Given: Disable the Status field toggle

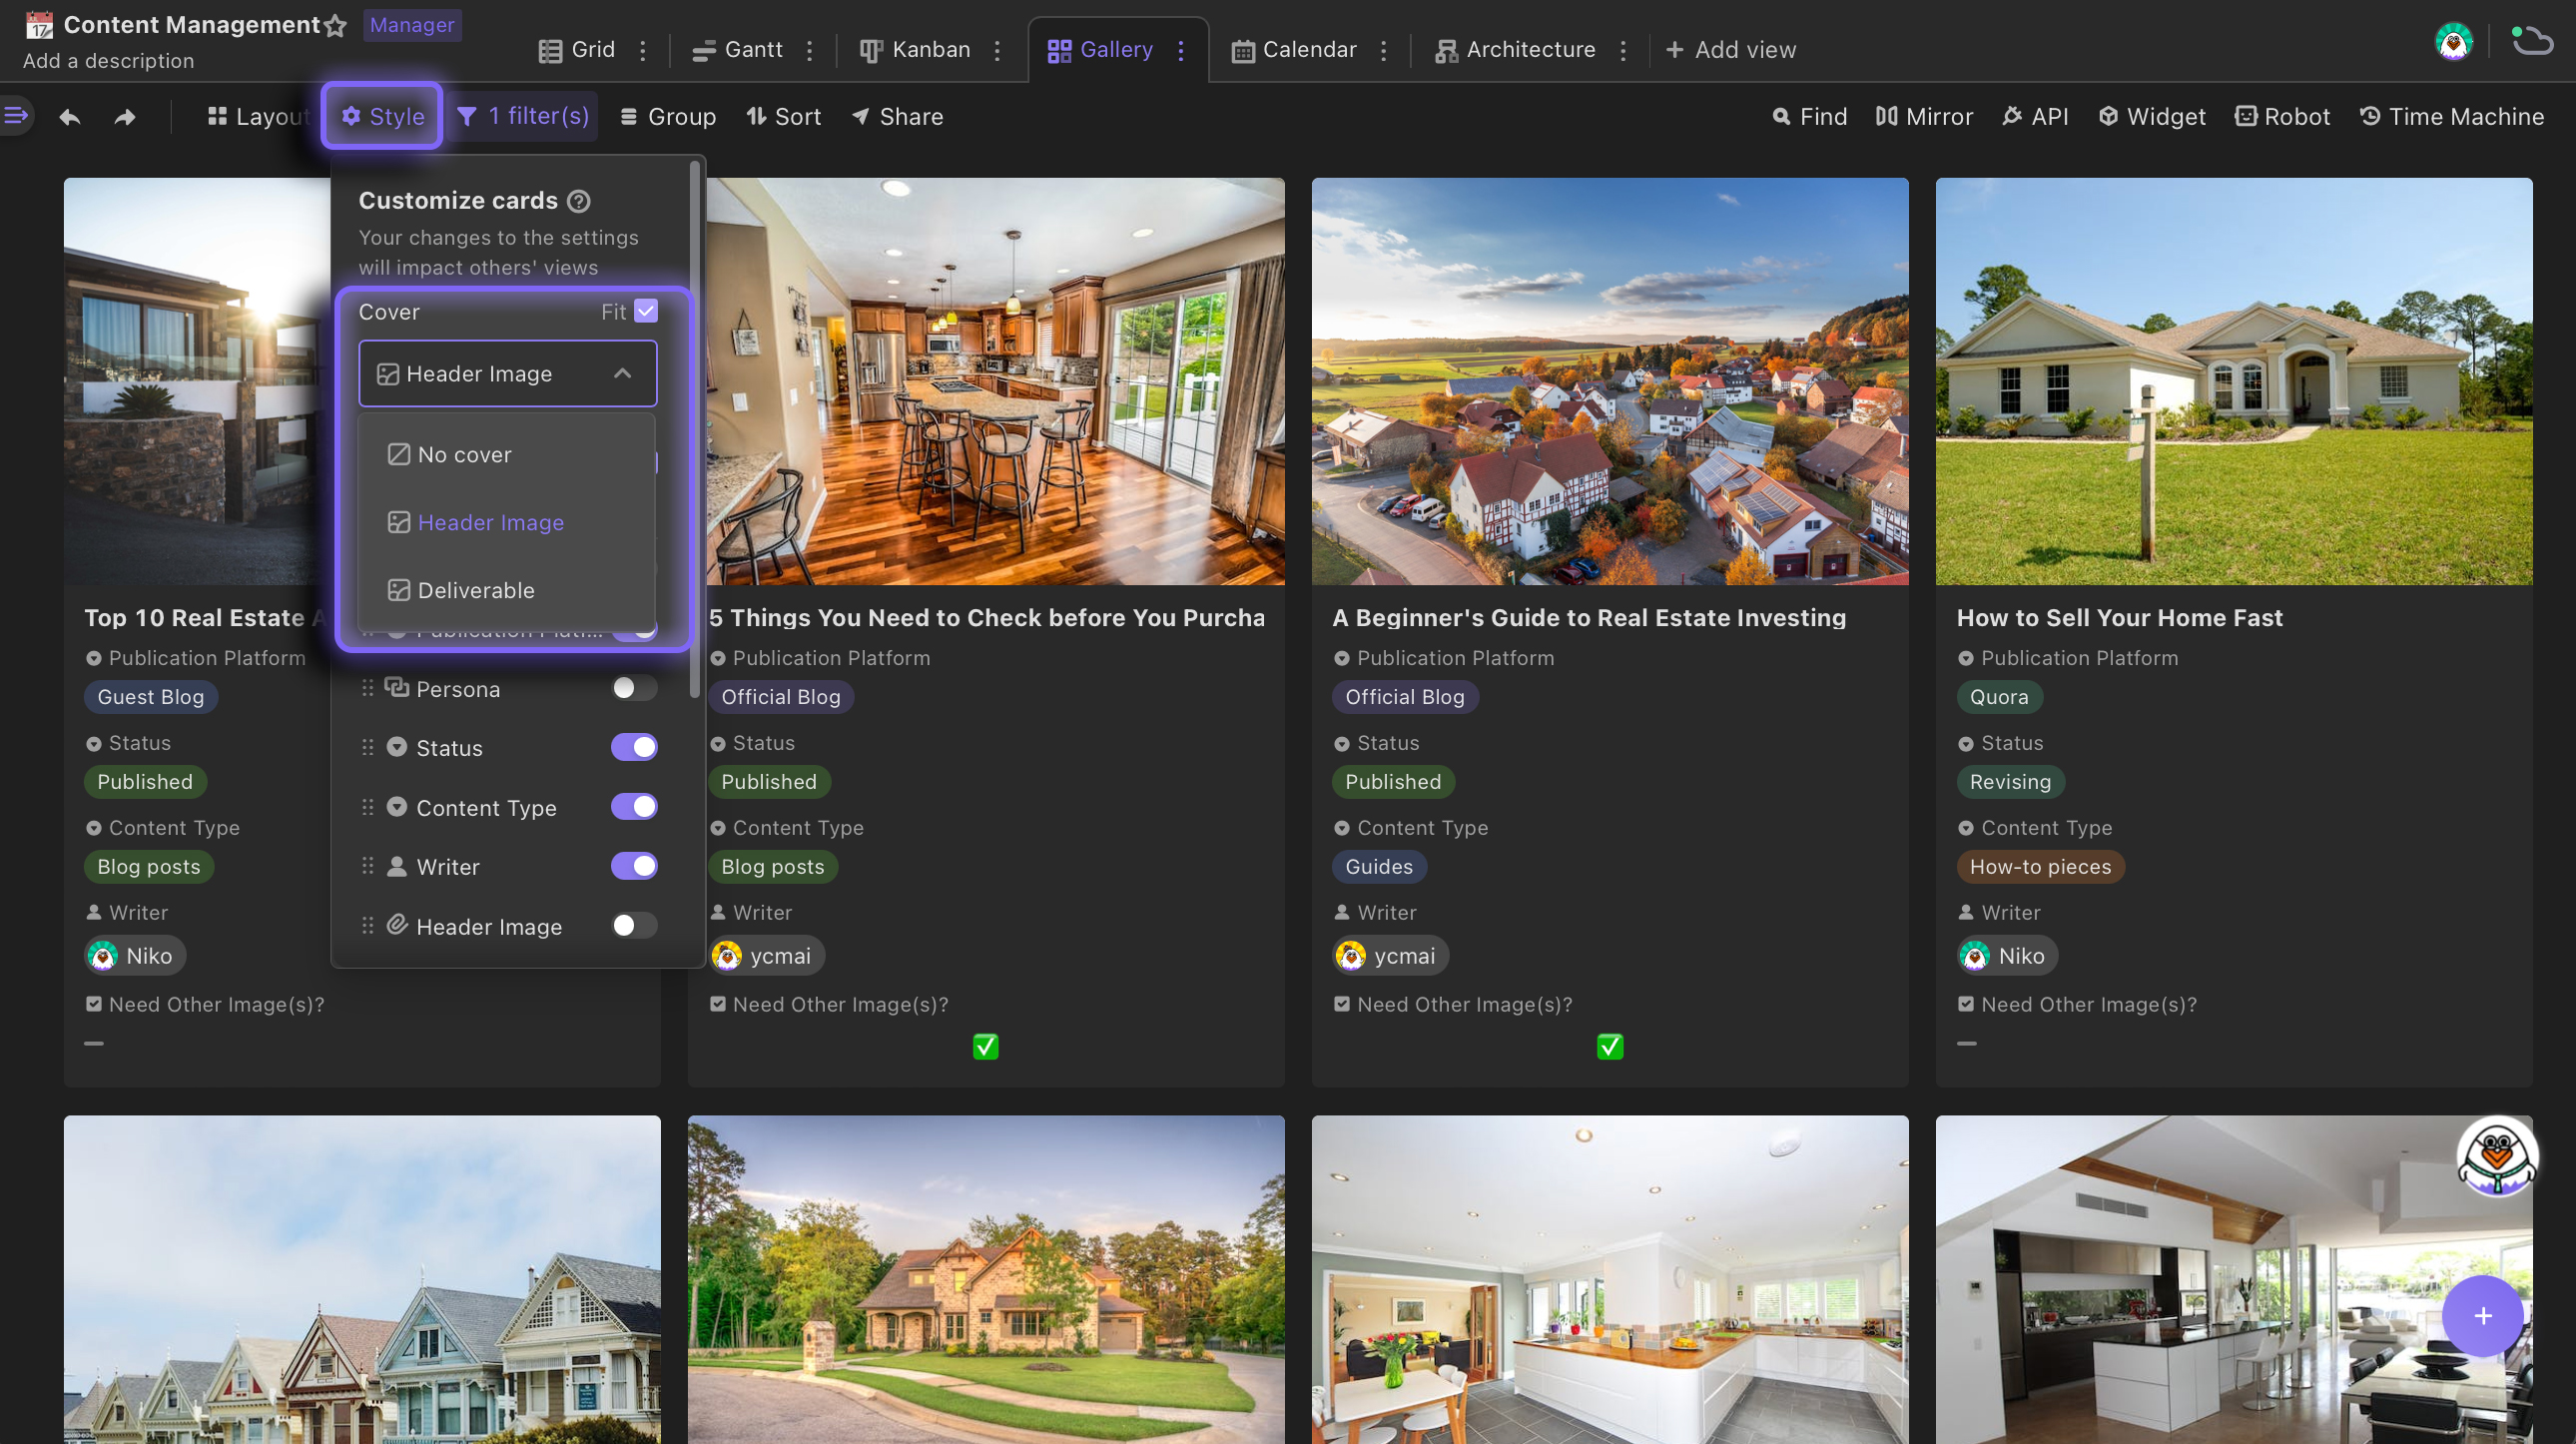Looking at the screenshot, I should coord(634,747).
